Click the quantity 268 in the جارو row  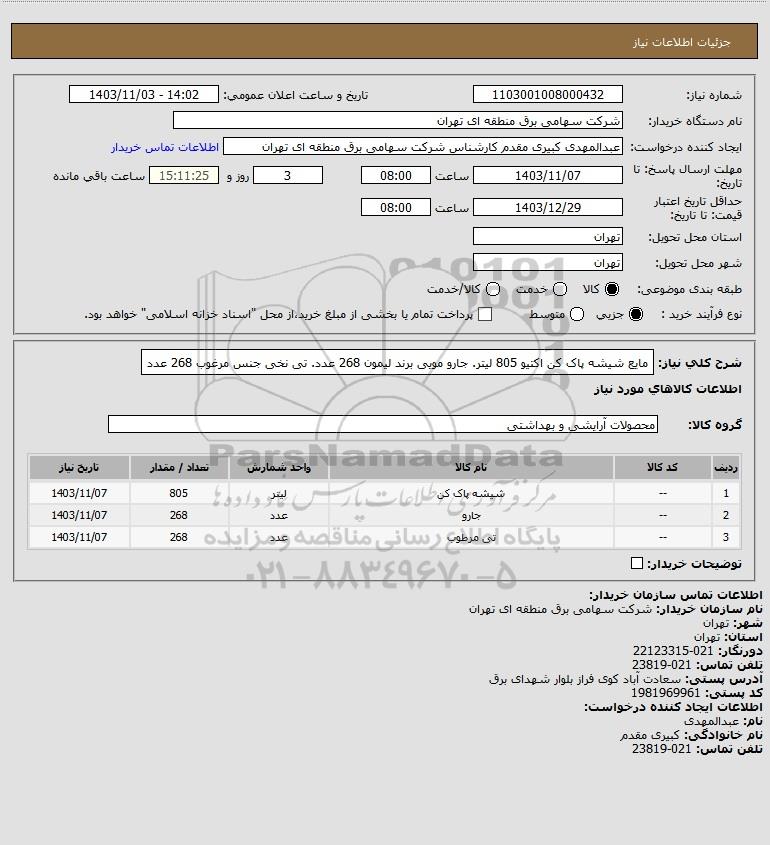[178, 515]
